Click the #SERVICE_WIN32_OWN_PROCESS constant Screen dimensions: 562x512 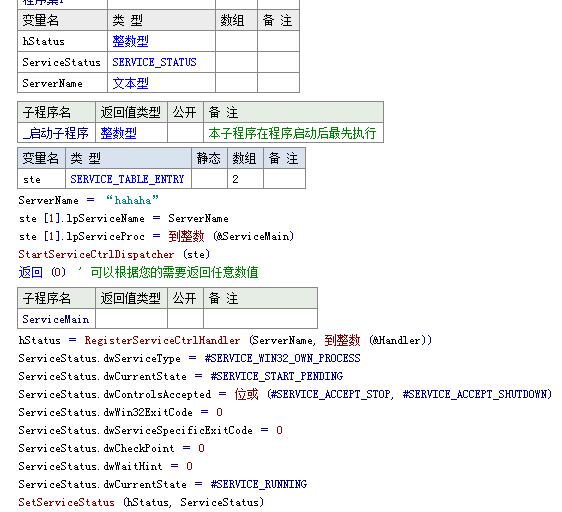[x=282, y=358]
